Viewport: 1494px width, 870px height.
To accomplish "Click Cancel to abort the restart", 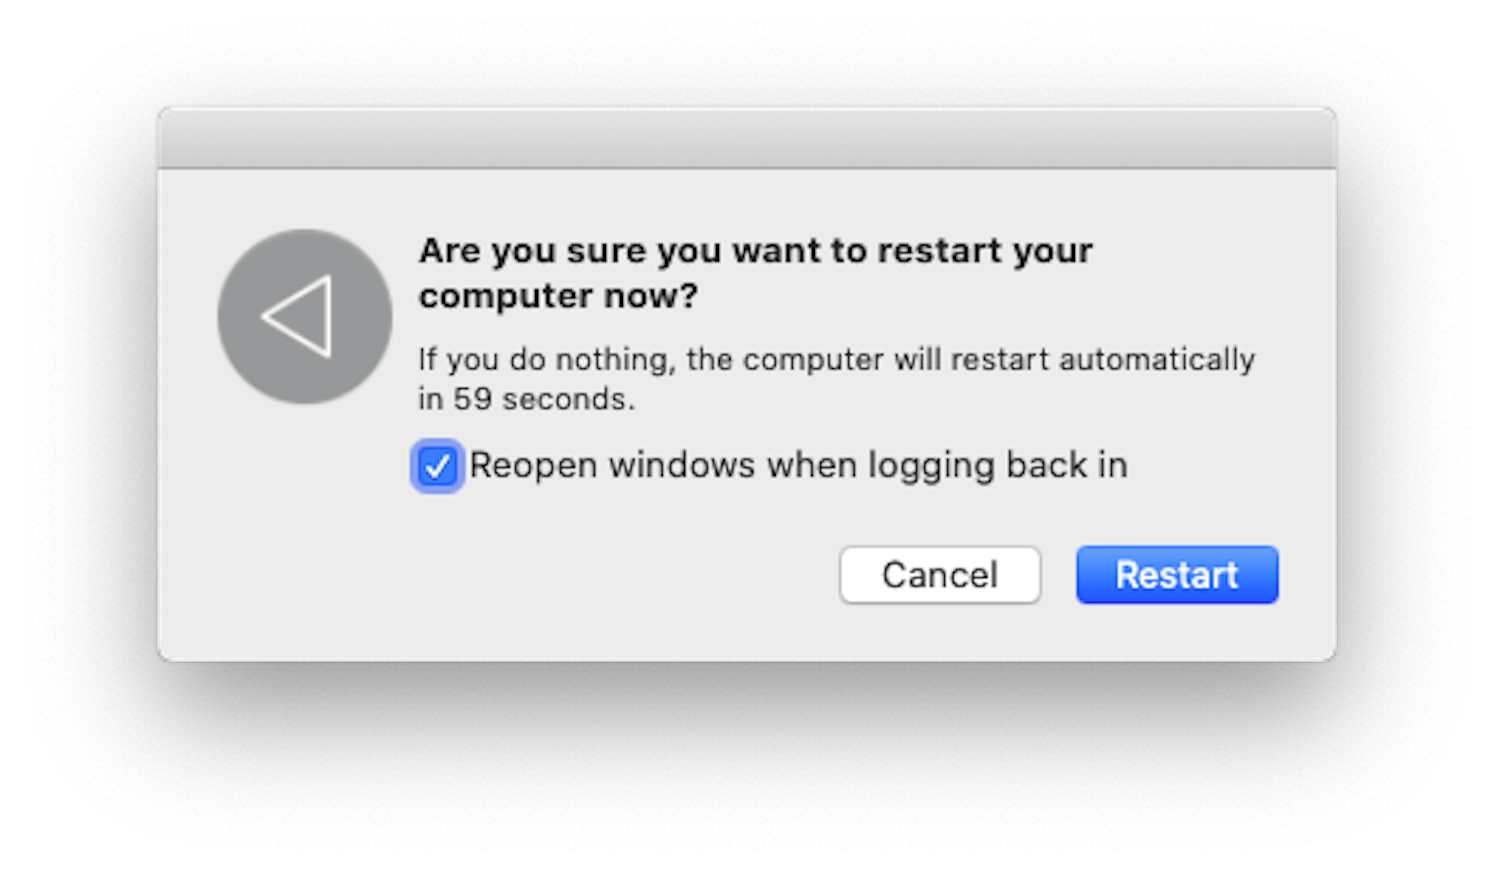I will tap(939, 575).
